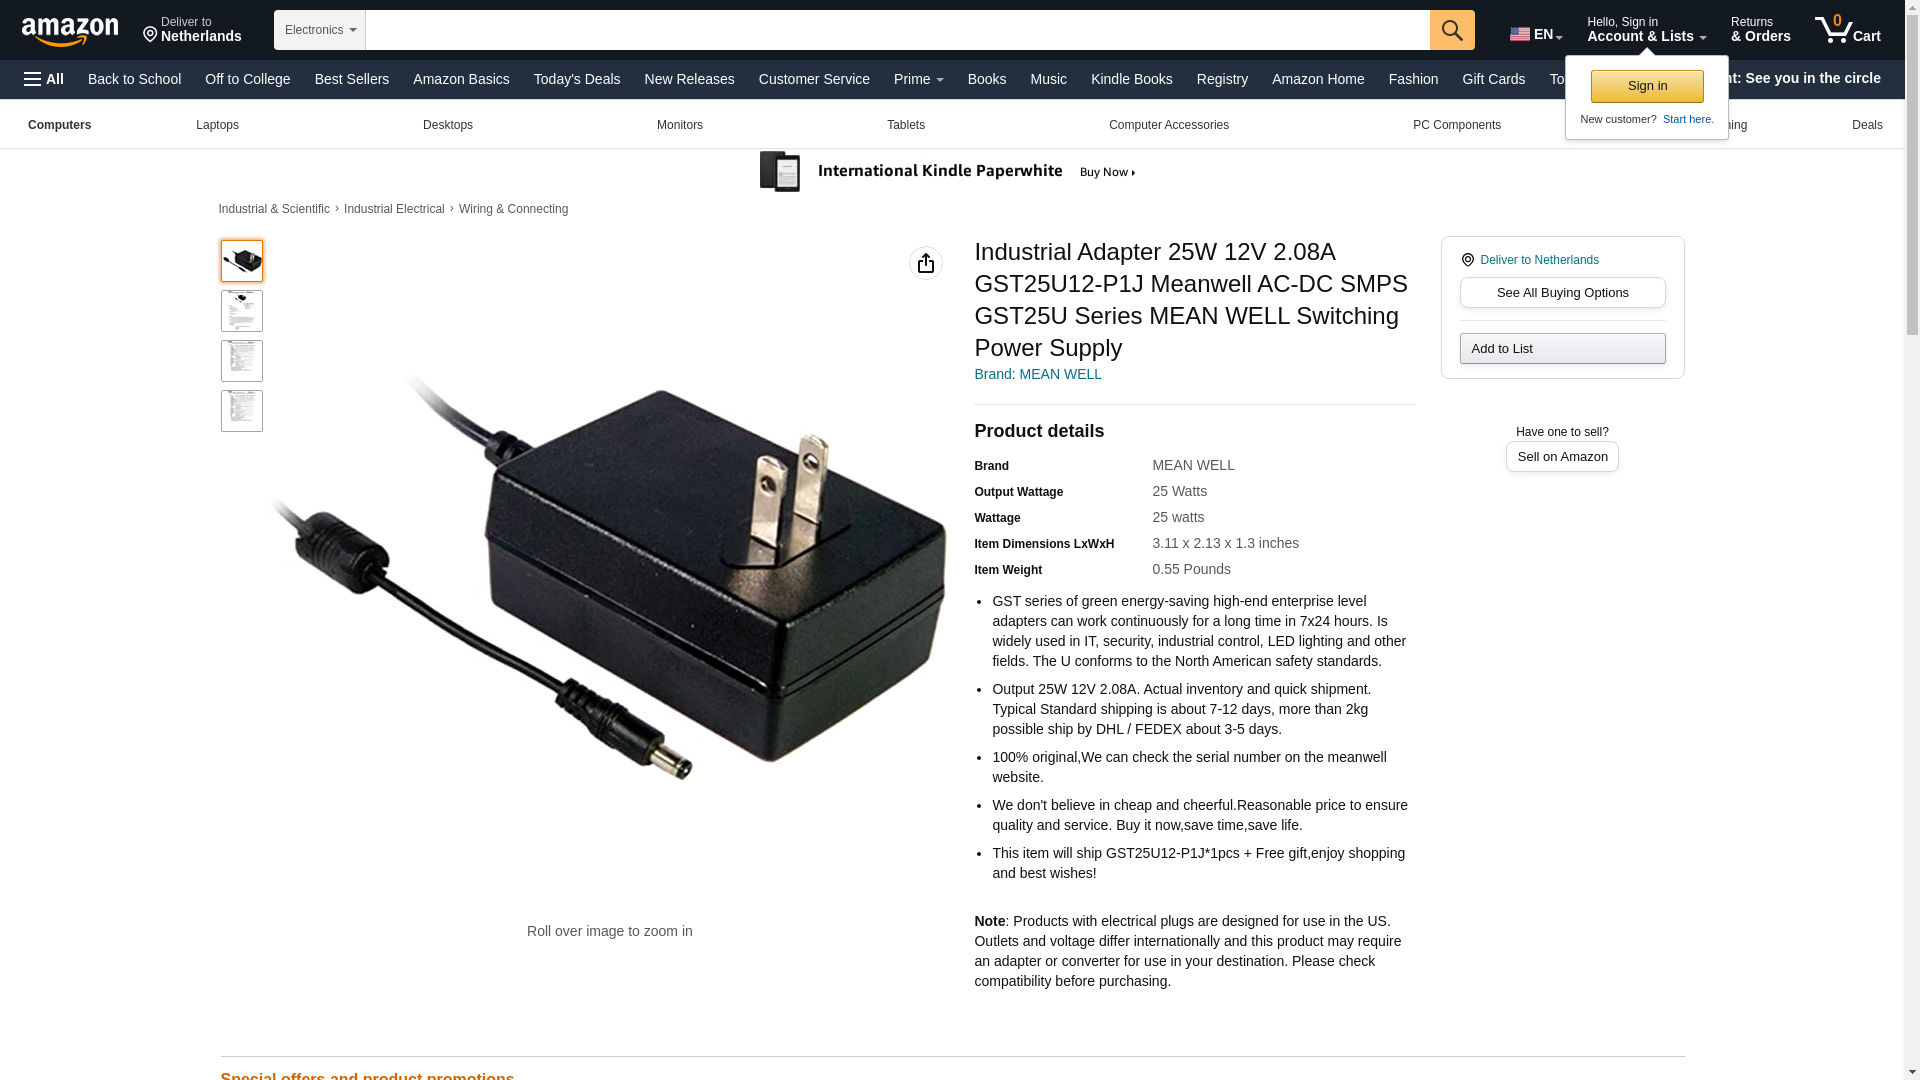Select the fourth product thumbnail image
This screenshot has height=1080, width=1920.
tap(242, 411)
